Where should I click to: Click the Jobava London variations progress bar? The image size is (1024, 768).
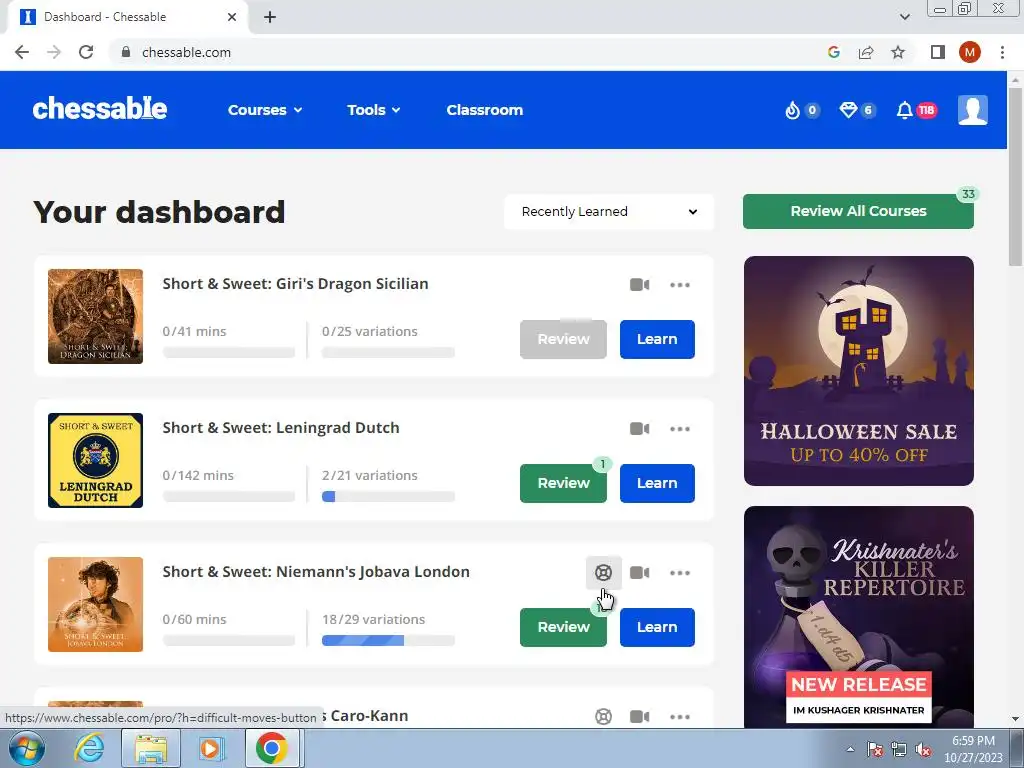pos(388,641)
